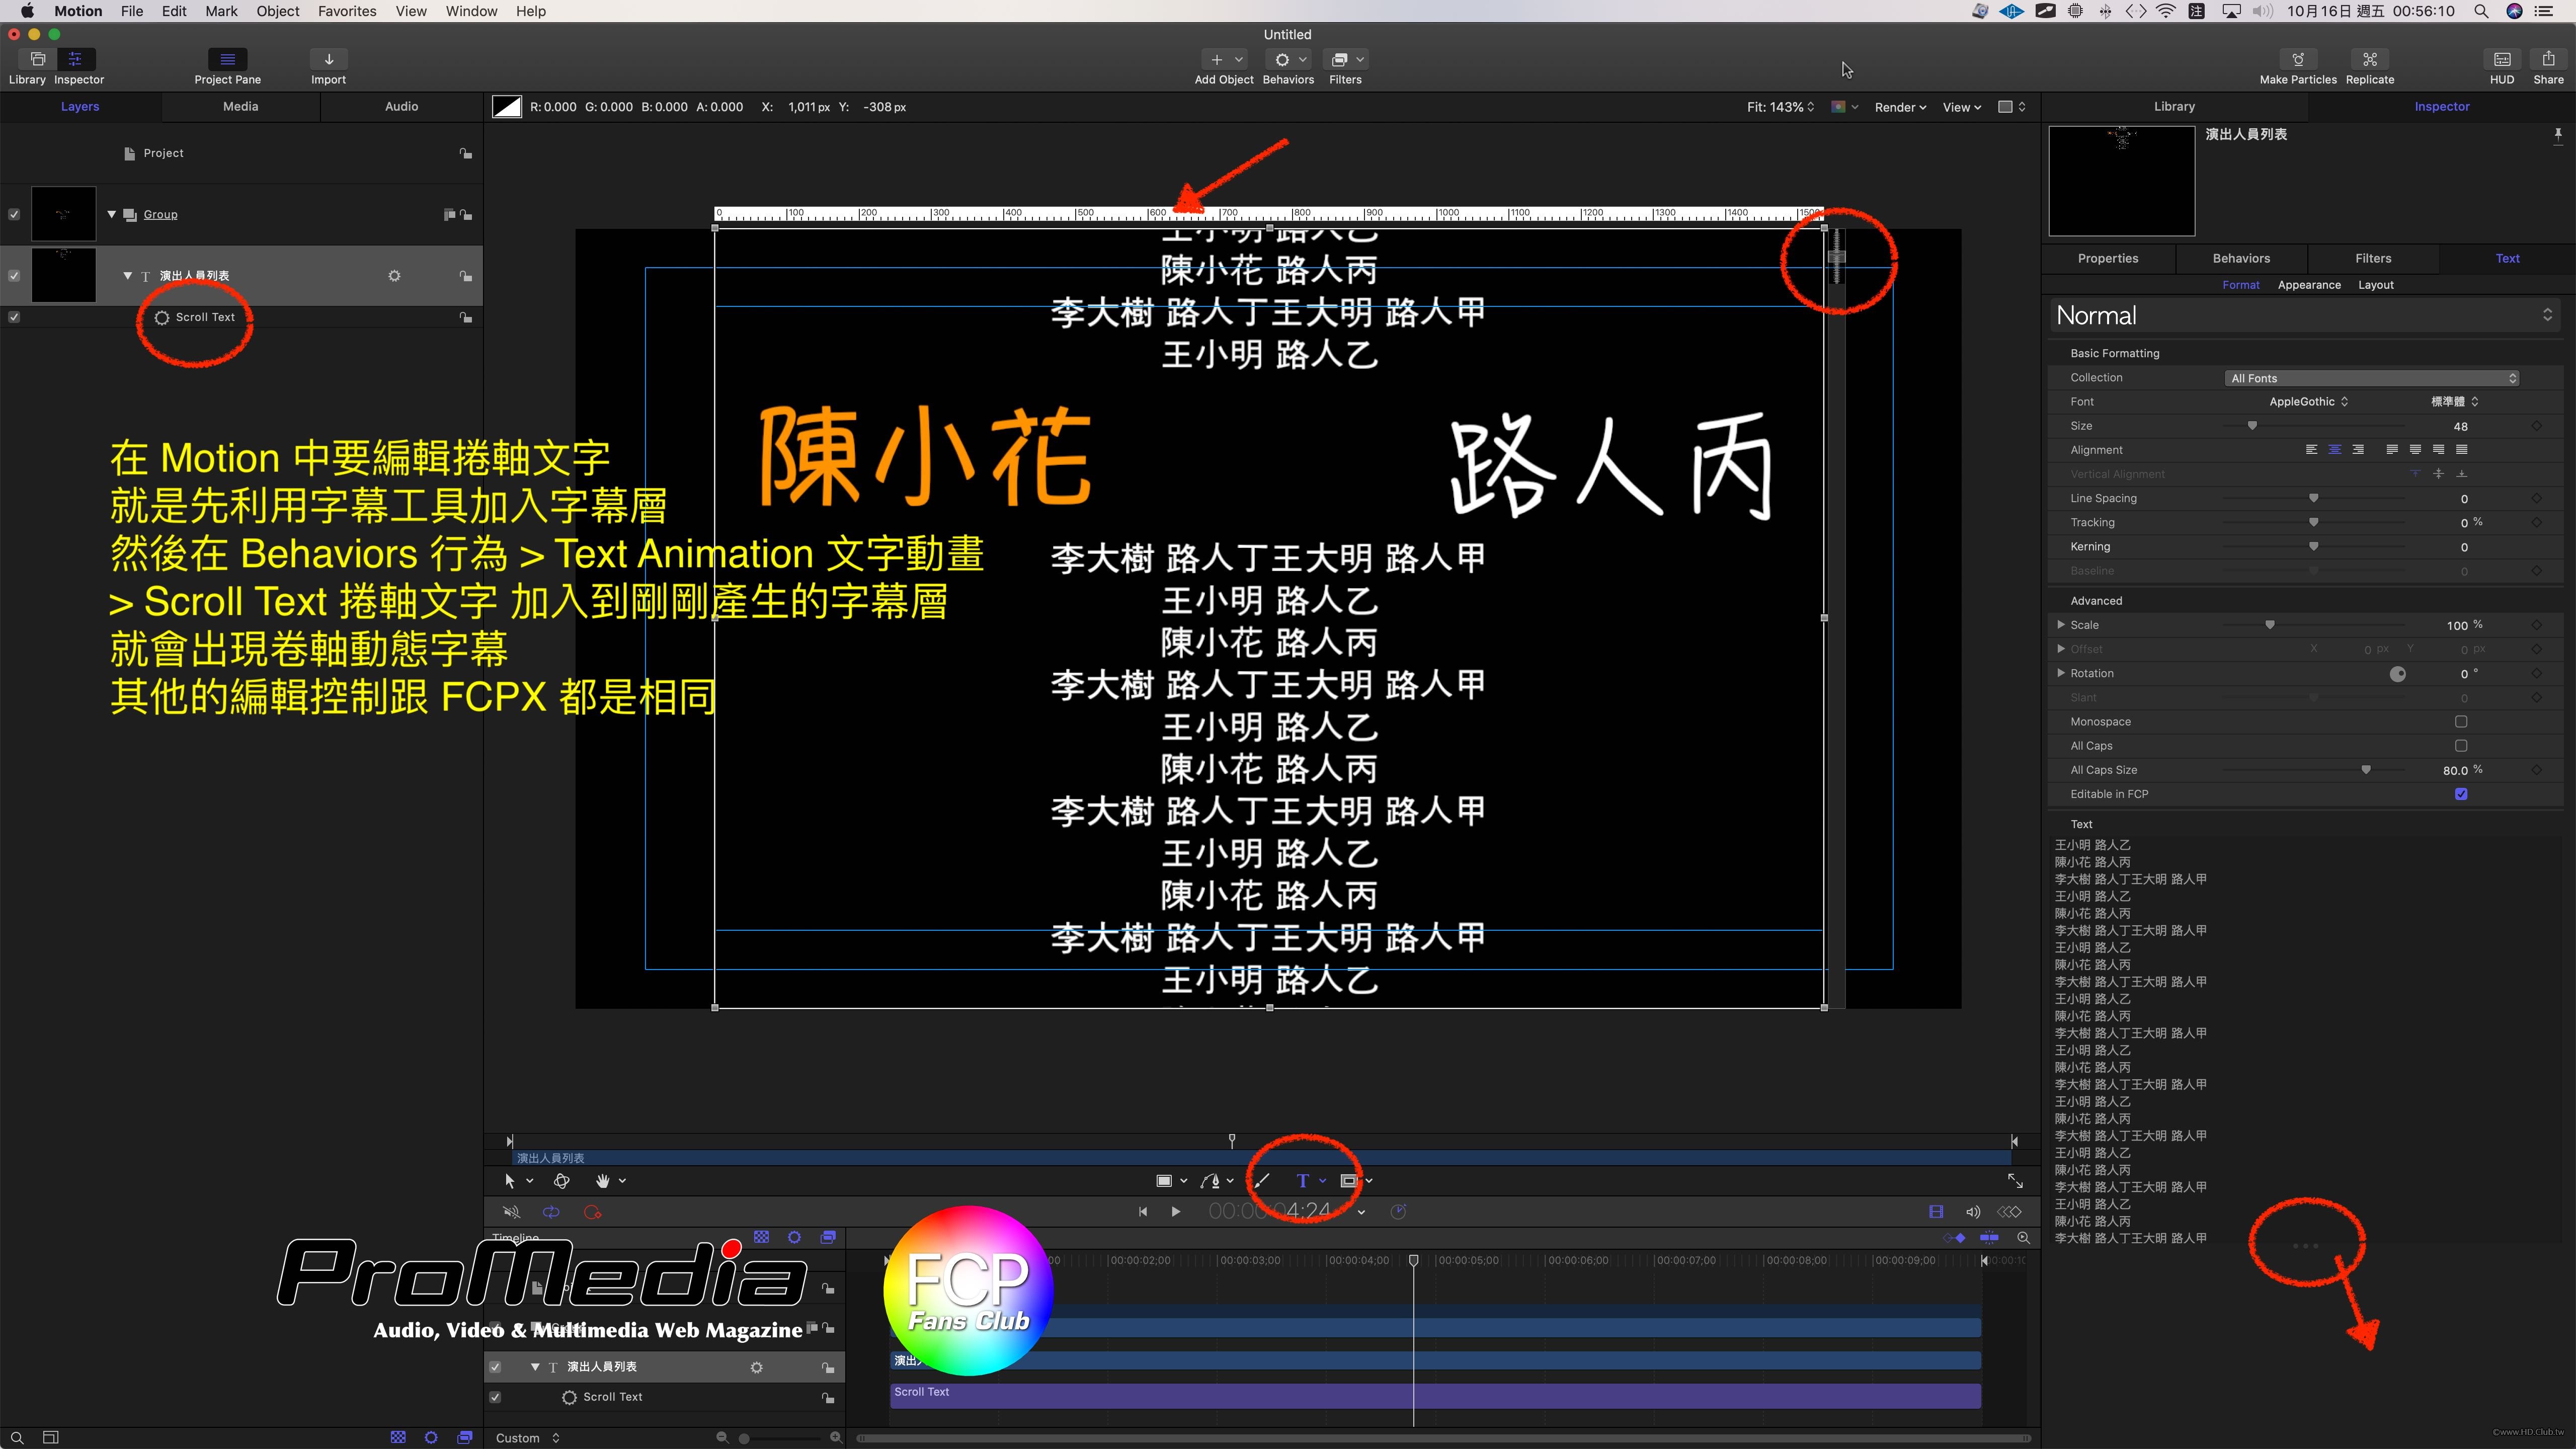Viewport: 2576px width, 1449px height.
Task: Select the Text tool in canvas toolbar
Action: click(x=1302, y=1181)
